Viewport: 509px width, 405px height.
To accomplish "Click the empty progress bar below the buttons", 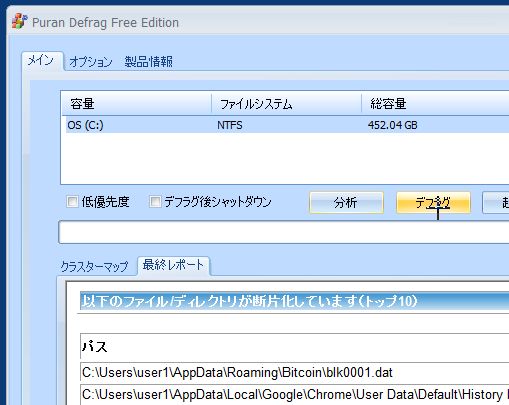I will pos(284,232).
